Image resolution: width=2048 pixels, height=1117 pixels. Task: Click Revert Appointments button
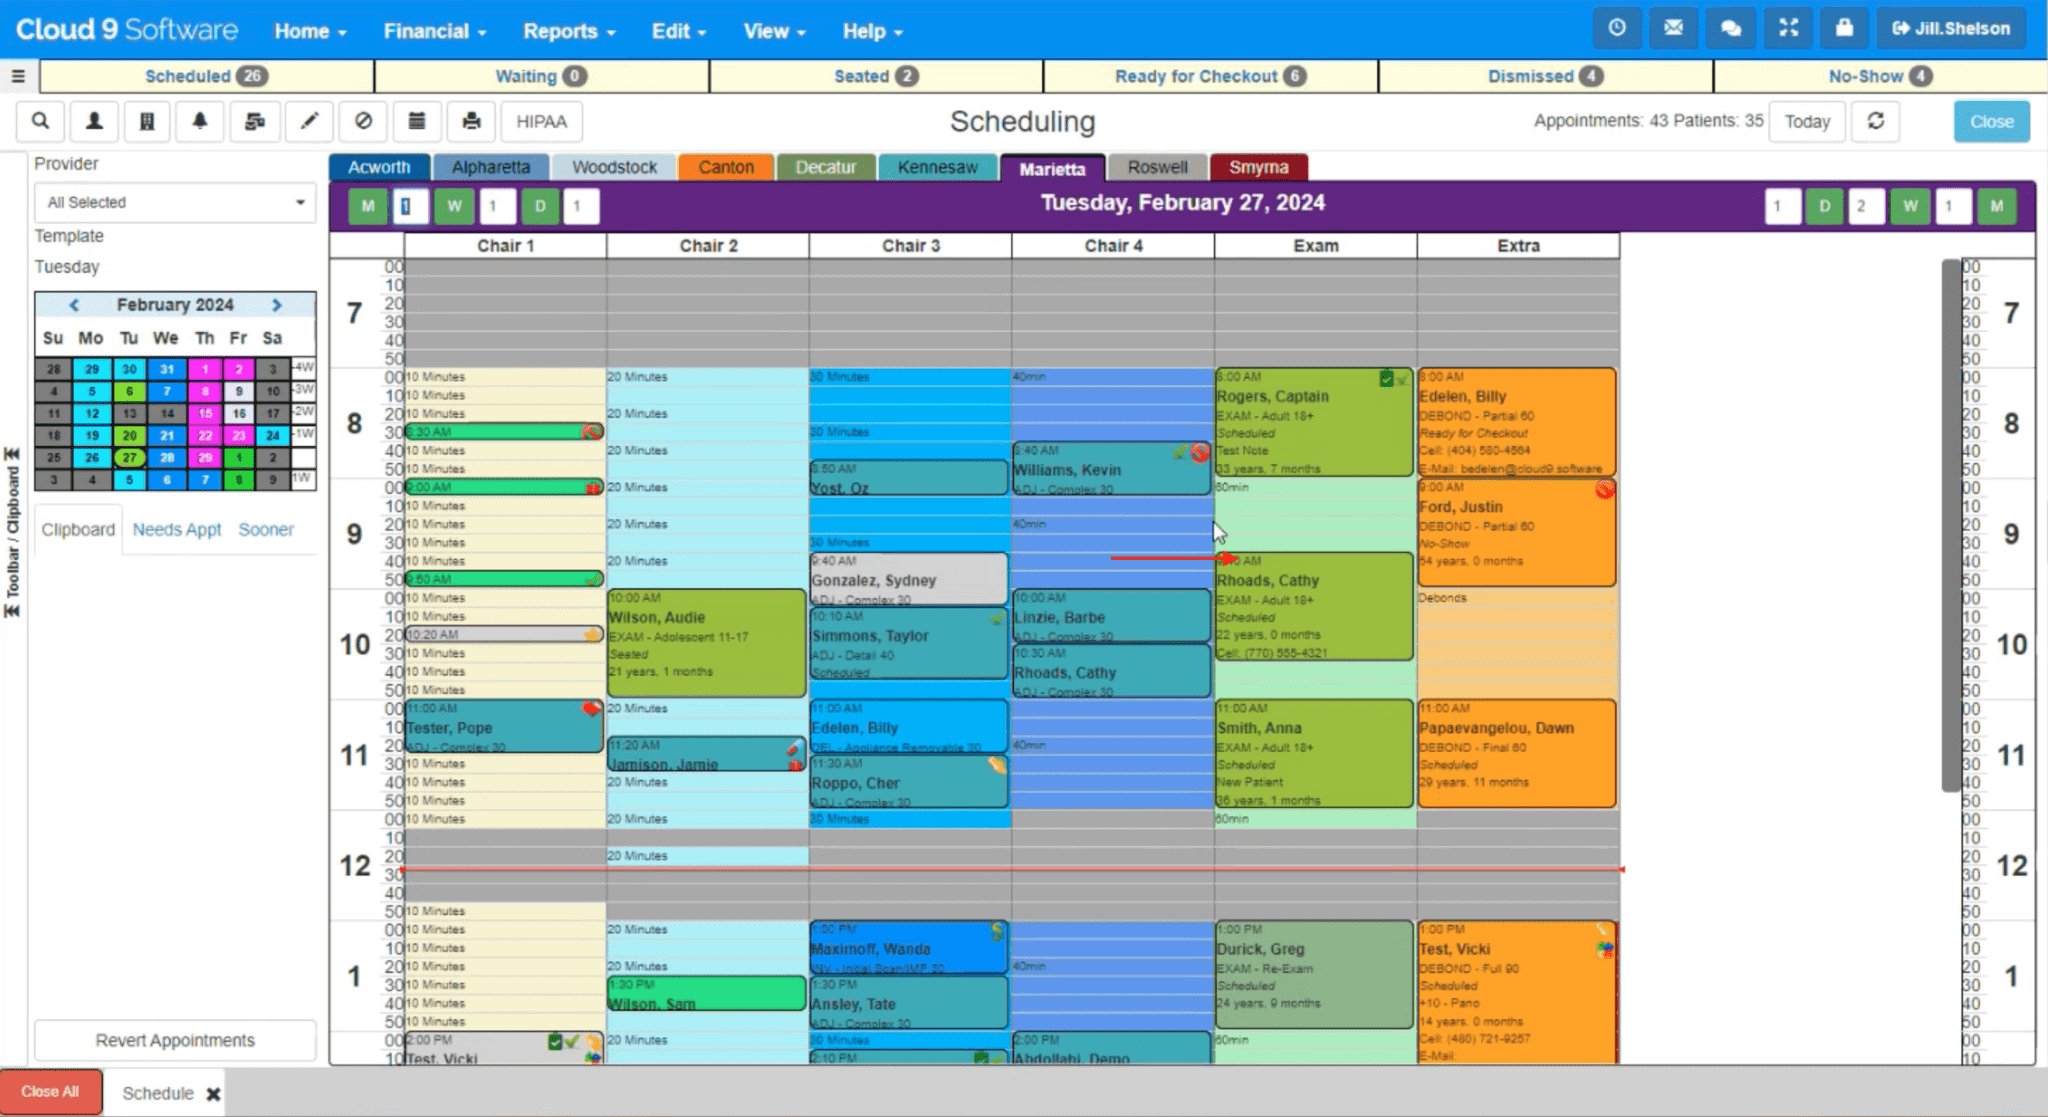coord(175,1040)
